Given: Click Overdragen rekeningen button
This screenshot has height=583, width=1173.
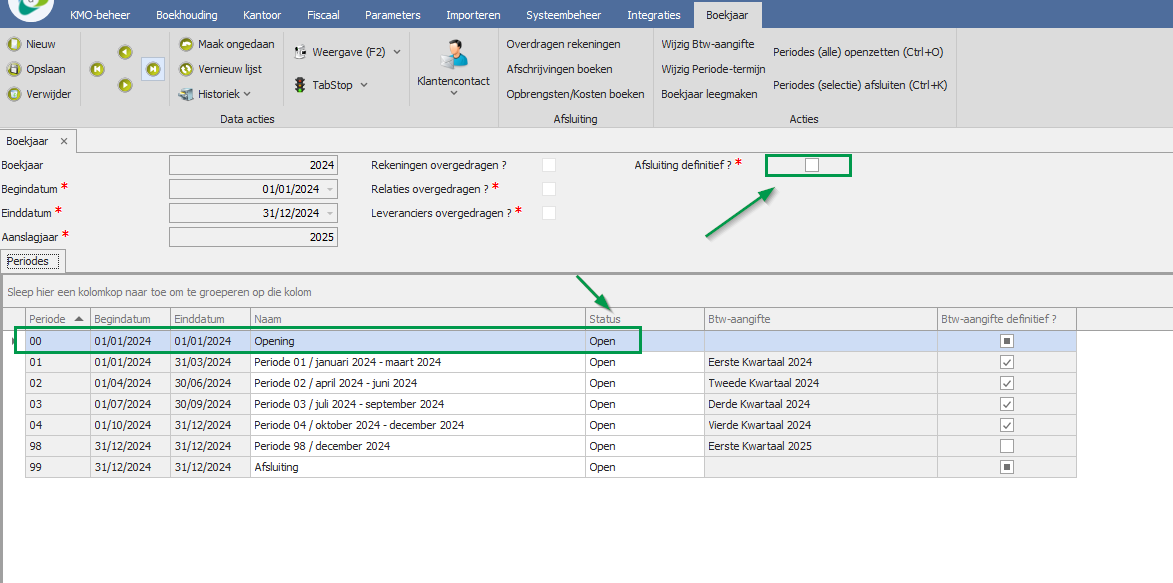Looking at the screenshot, I should (x=563, y=44).
